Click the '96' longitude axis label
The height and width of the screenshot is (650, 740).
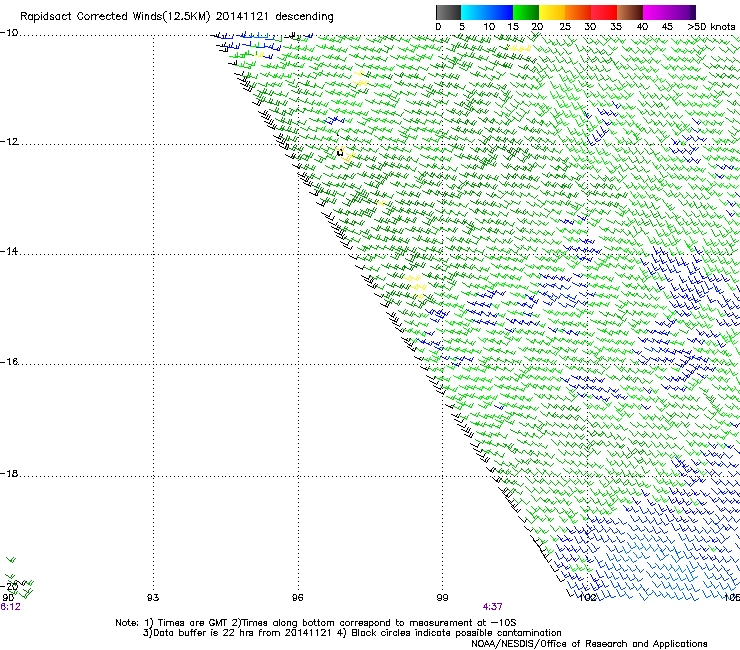(x=297, y=598)
